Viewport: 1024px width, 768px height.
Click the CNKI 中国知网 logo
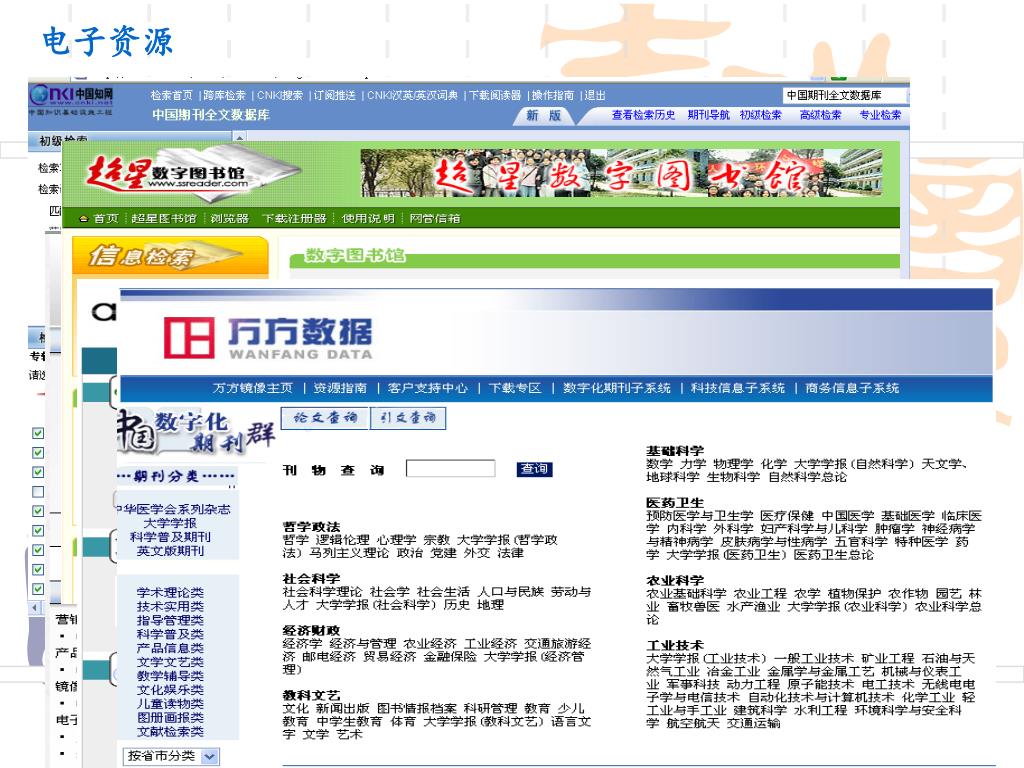[x=71, y=99]
